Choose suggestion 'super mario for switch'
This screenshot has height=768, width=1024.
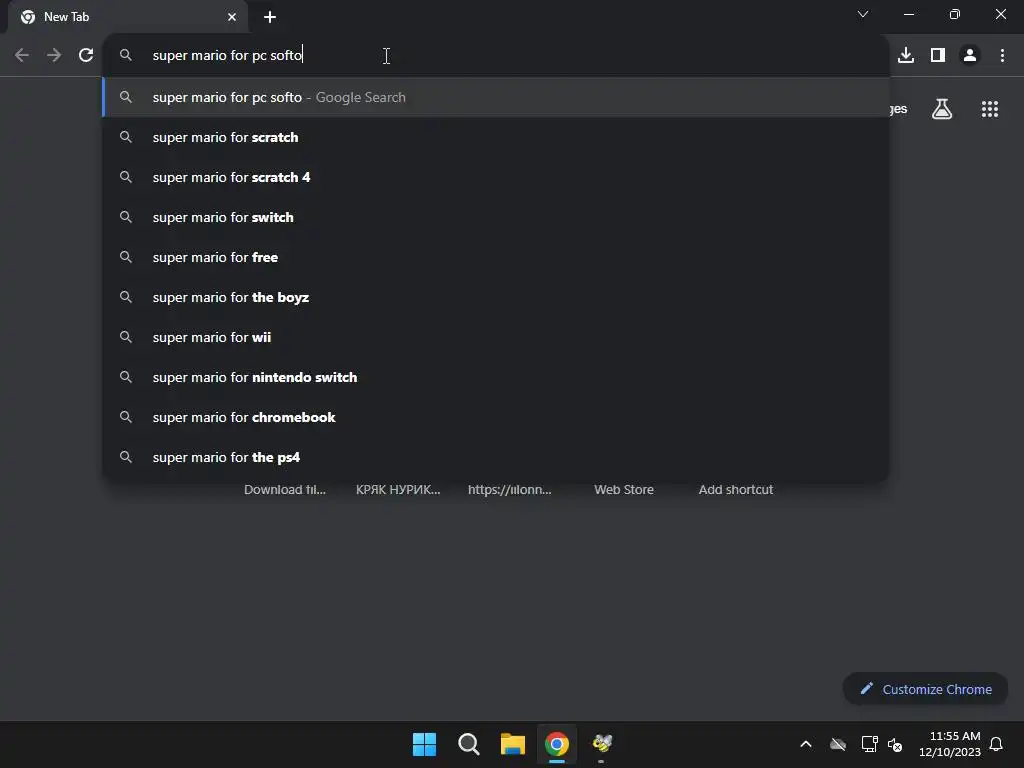(x=495, y=217)
